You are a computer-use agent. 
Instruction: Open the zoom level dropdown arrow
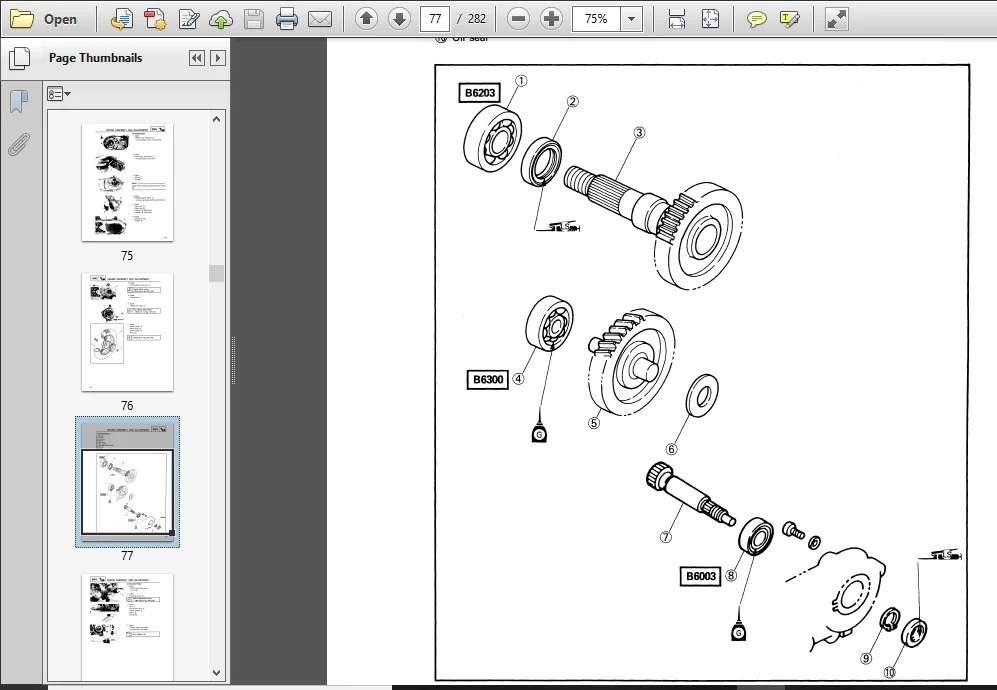click(x=631, y=19)
